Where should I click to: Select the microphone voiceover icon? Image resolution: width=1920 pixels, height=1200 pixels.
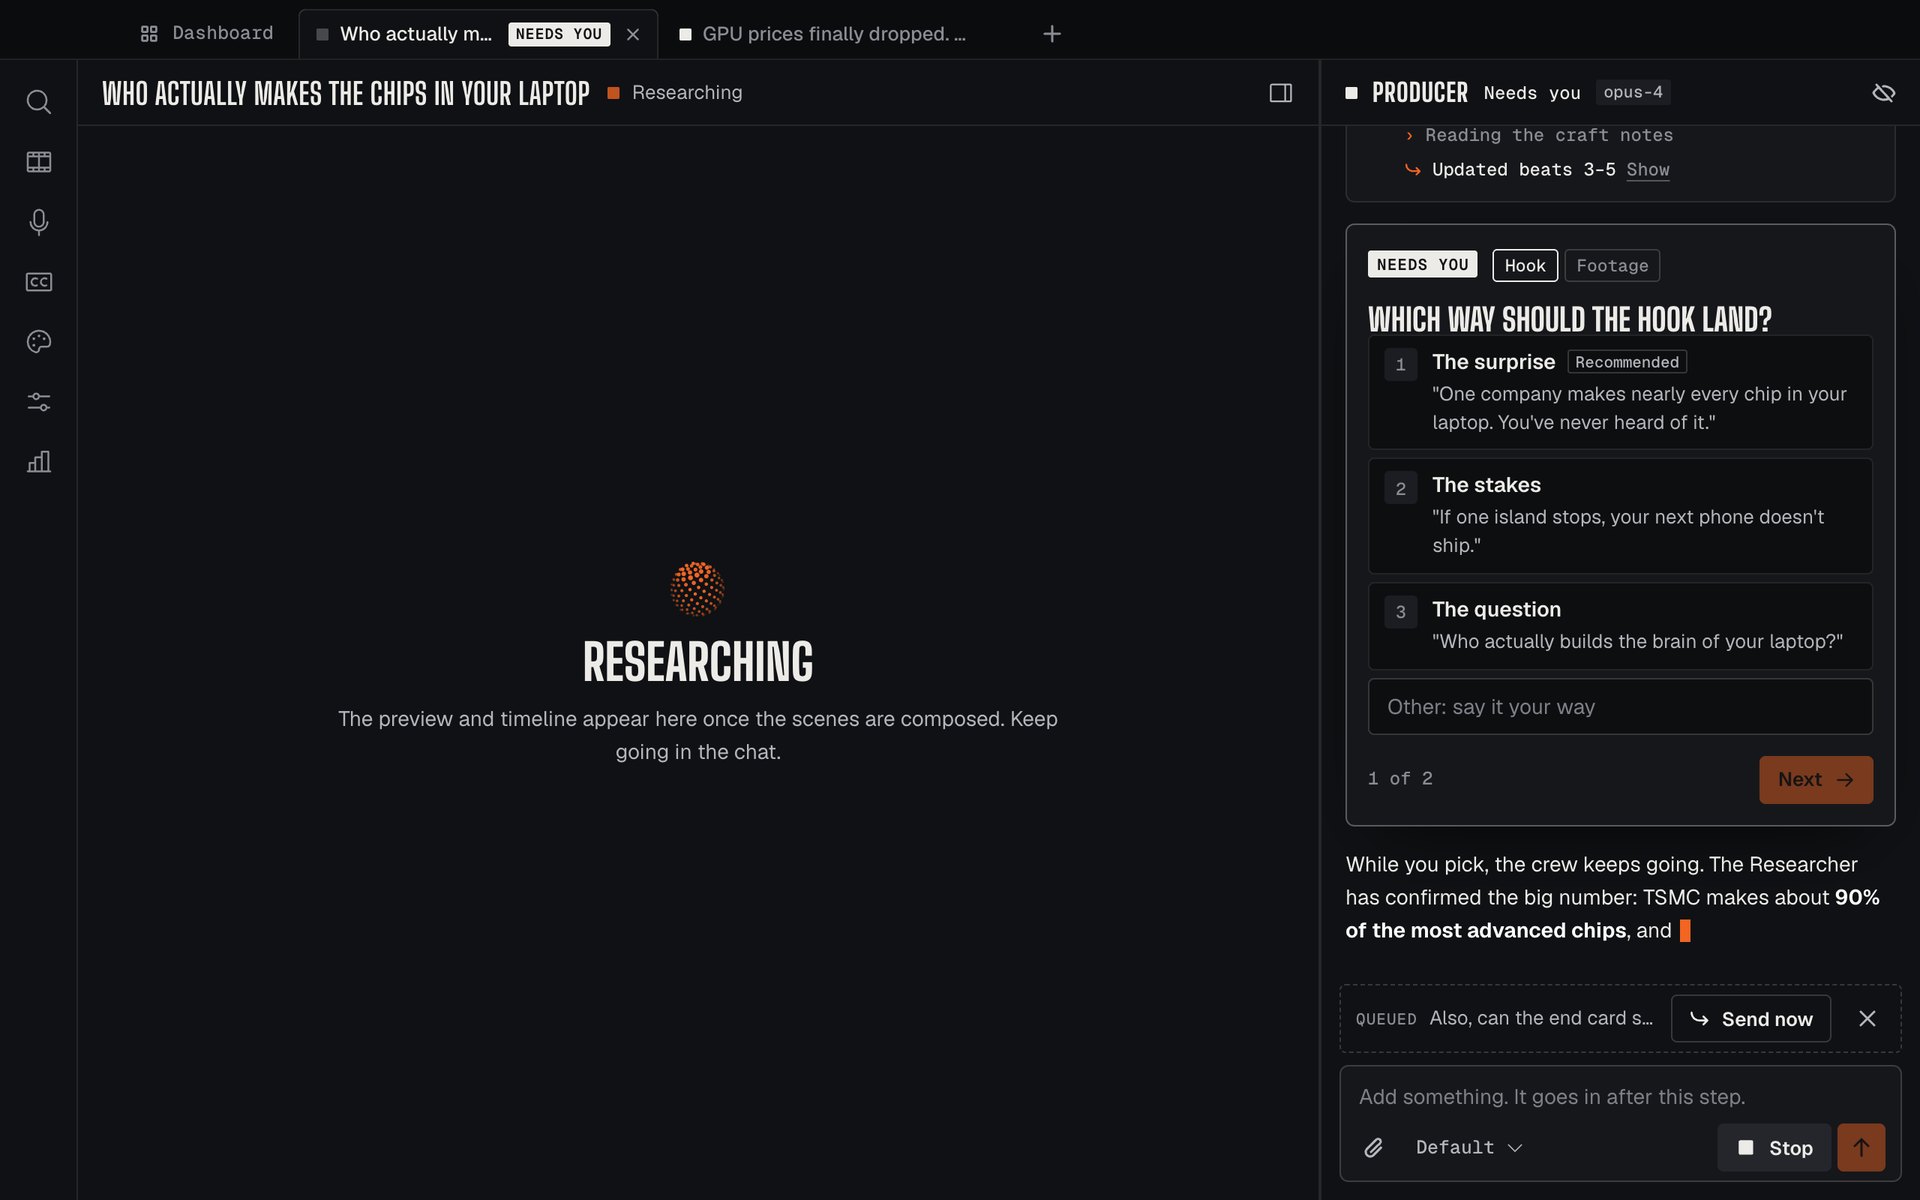coord(38,222)
